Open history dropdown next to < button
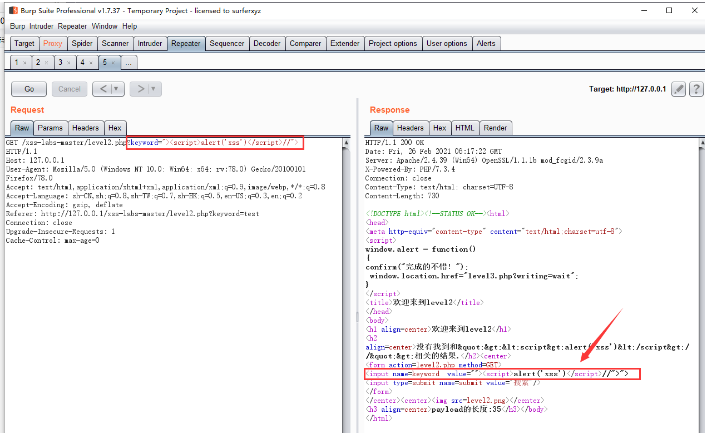 (116, 89)
